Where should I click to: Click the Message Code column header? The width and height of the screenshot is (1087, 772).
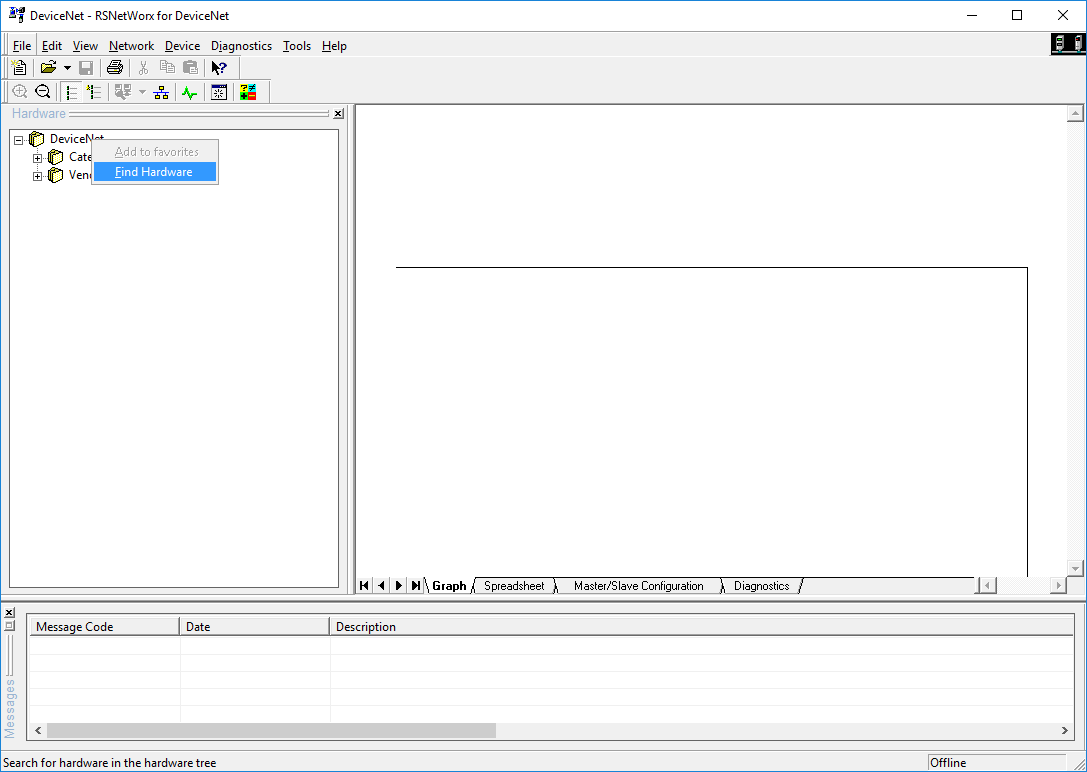pyautogui.click(x=104, y=626)
